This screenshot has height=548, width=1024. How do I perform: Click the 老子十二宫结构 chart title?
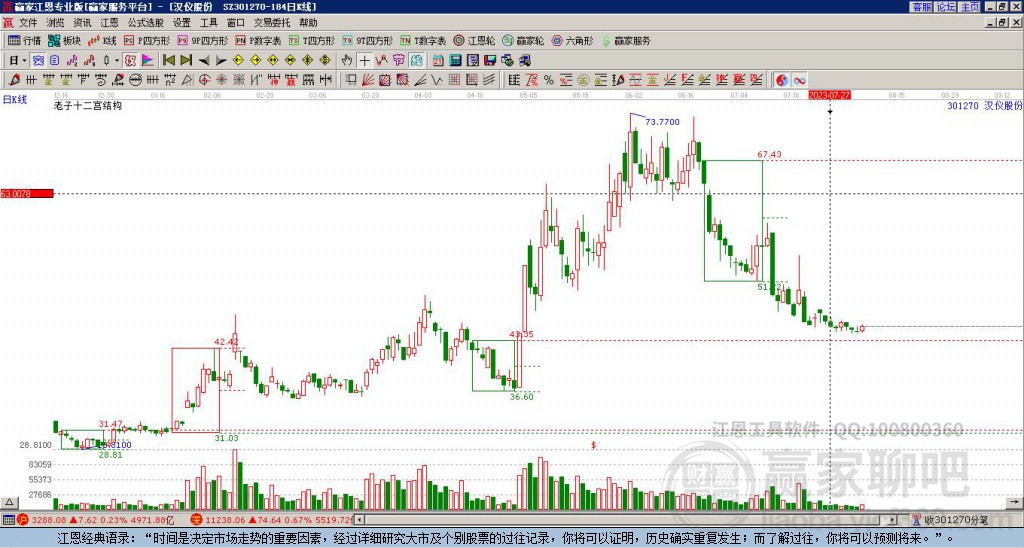(88, 105)
